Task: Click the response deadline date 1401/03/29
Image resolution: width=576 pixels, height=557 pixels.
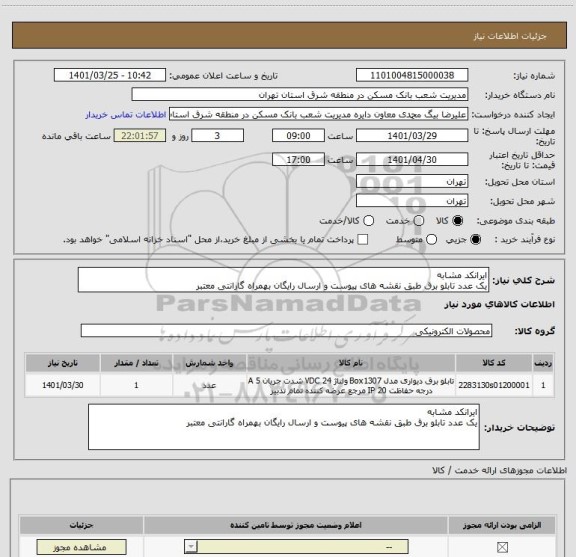Action: (x=412, y=136)
